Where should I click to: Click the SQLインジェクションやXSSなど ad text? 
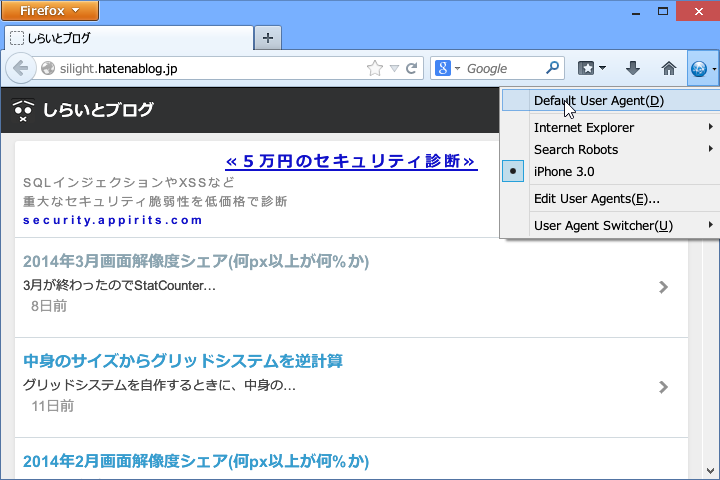[129, 182]
